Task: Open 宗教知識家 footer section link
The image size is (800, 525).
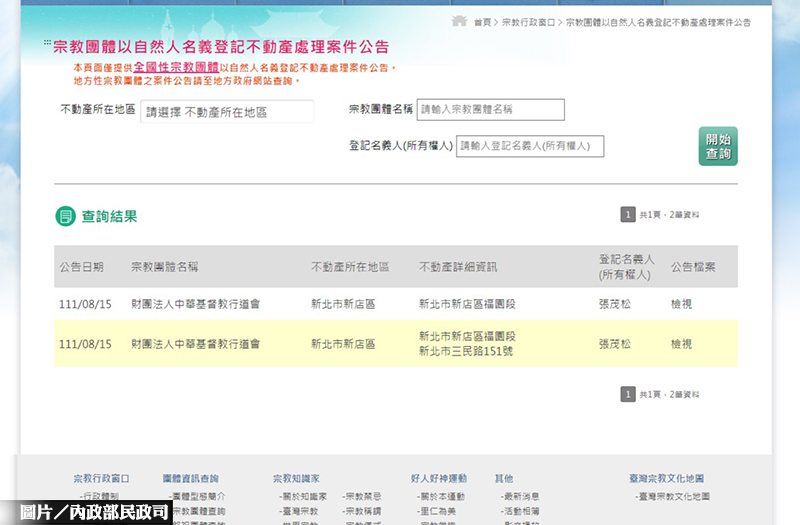Action: [296, 479]
